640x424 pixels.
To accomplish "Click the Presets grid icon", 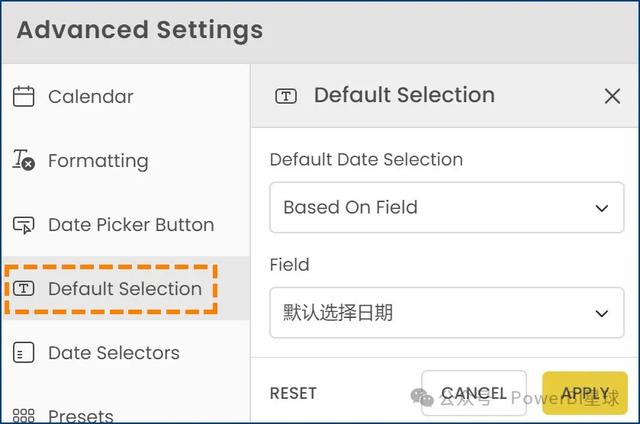I will 23,415.
